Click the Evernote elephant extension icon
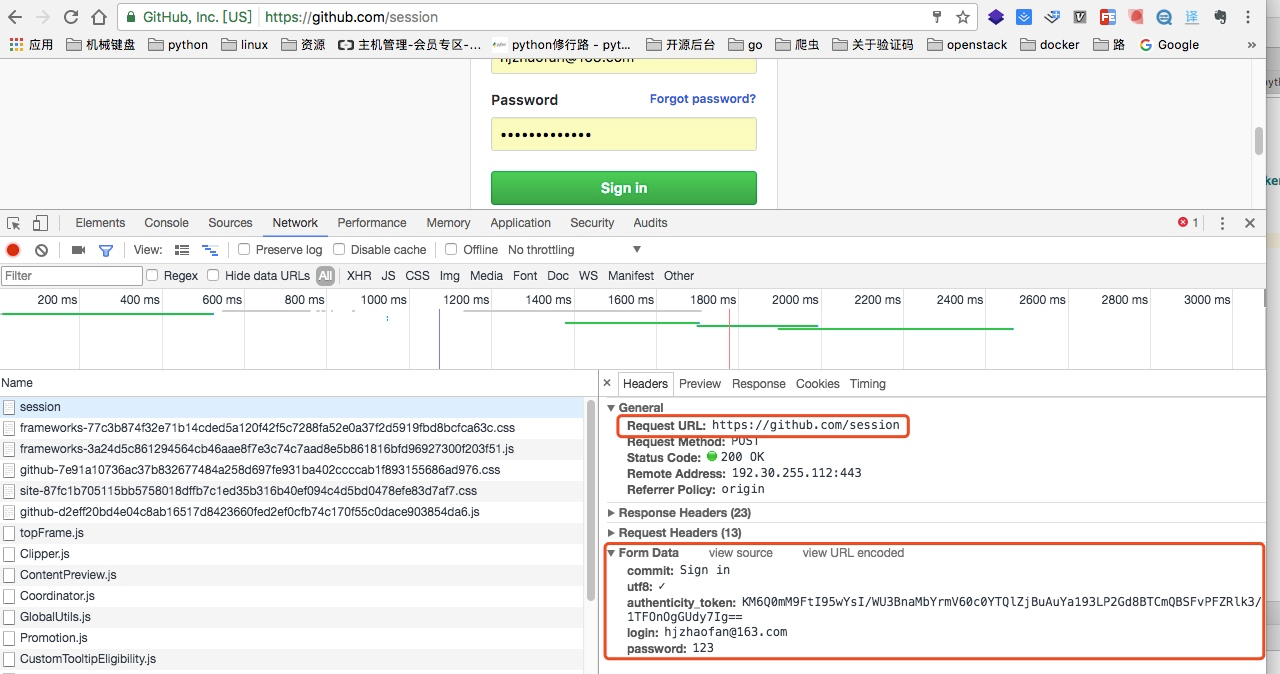Image resolution: width=1280 pixels, height=674 pixels. [1220, 17]
